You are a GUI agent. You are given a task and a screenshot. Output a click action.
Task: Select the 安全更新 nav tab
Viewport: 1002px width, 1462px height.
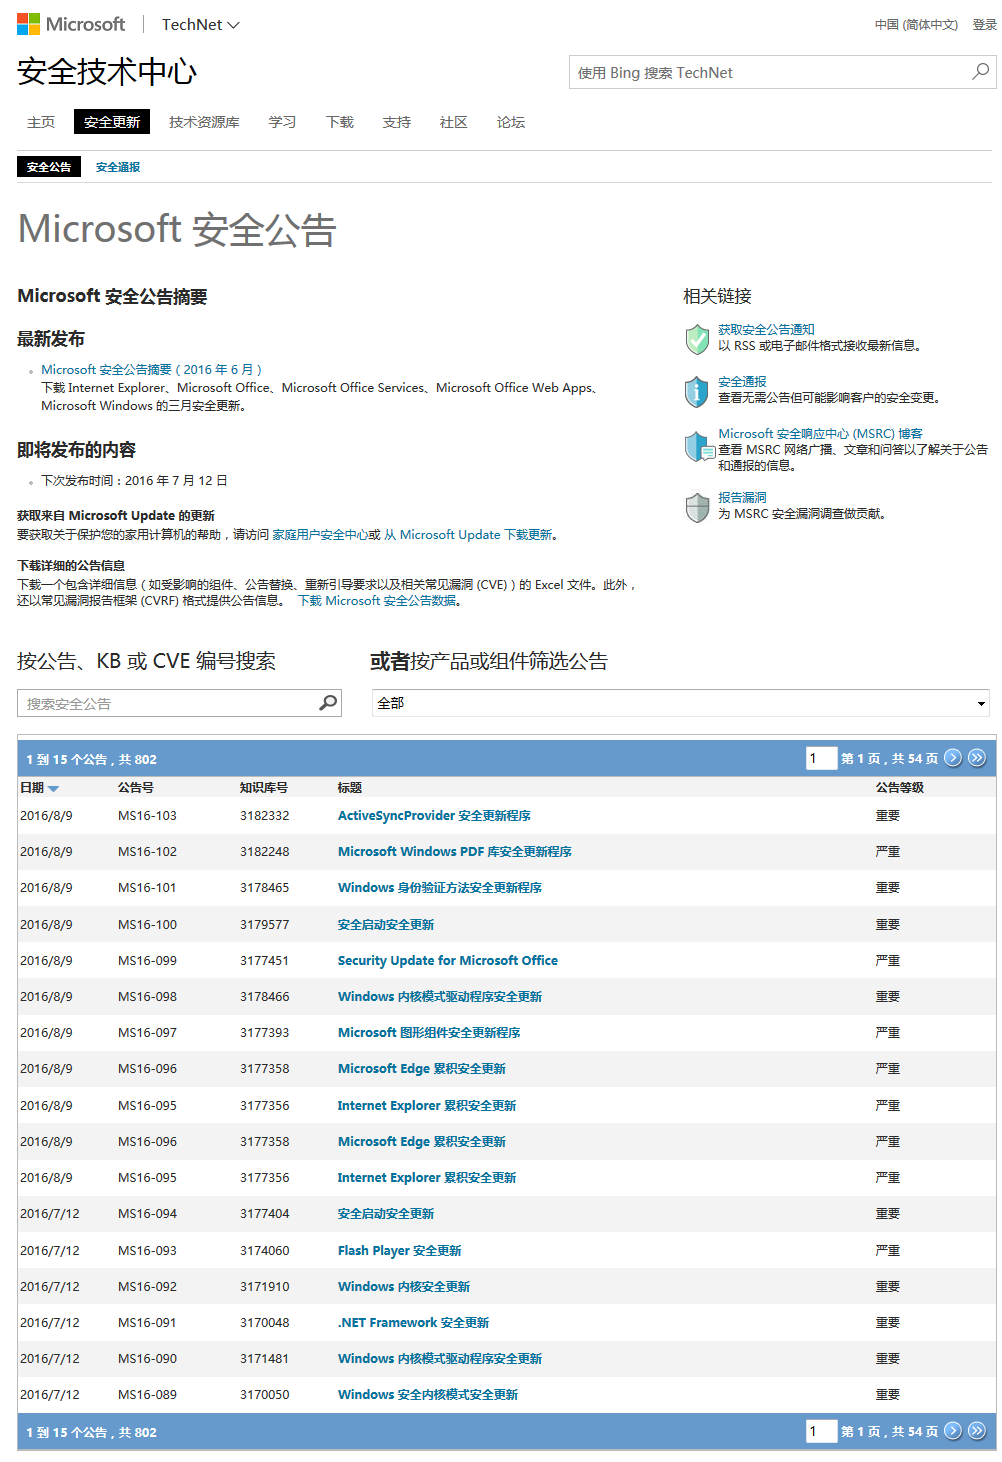(x=112, y=122)
